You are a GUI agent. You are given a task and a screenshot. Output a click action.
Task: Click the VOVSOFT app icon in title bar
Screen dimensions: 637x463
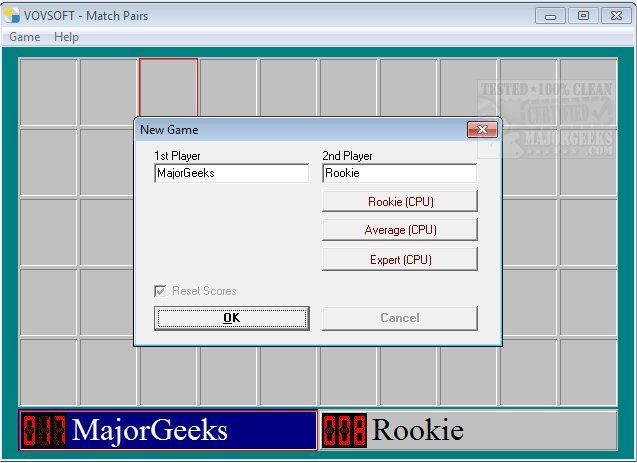click(12, 15)
